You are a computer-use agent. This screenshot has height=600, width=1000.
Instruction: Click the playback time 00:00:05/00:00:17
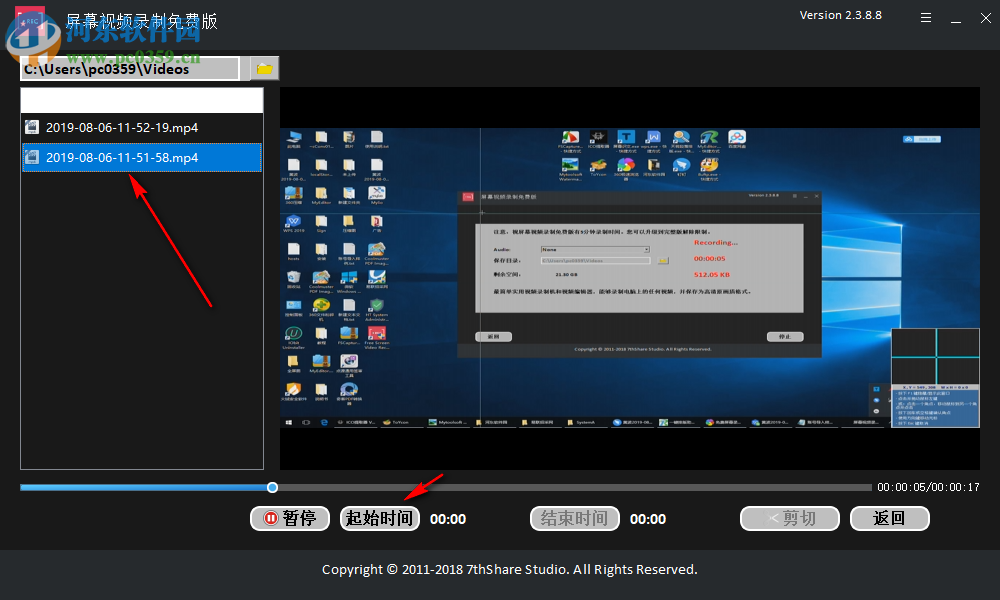[928, 487]
